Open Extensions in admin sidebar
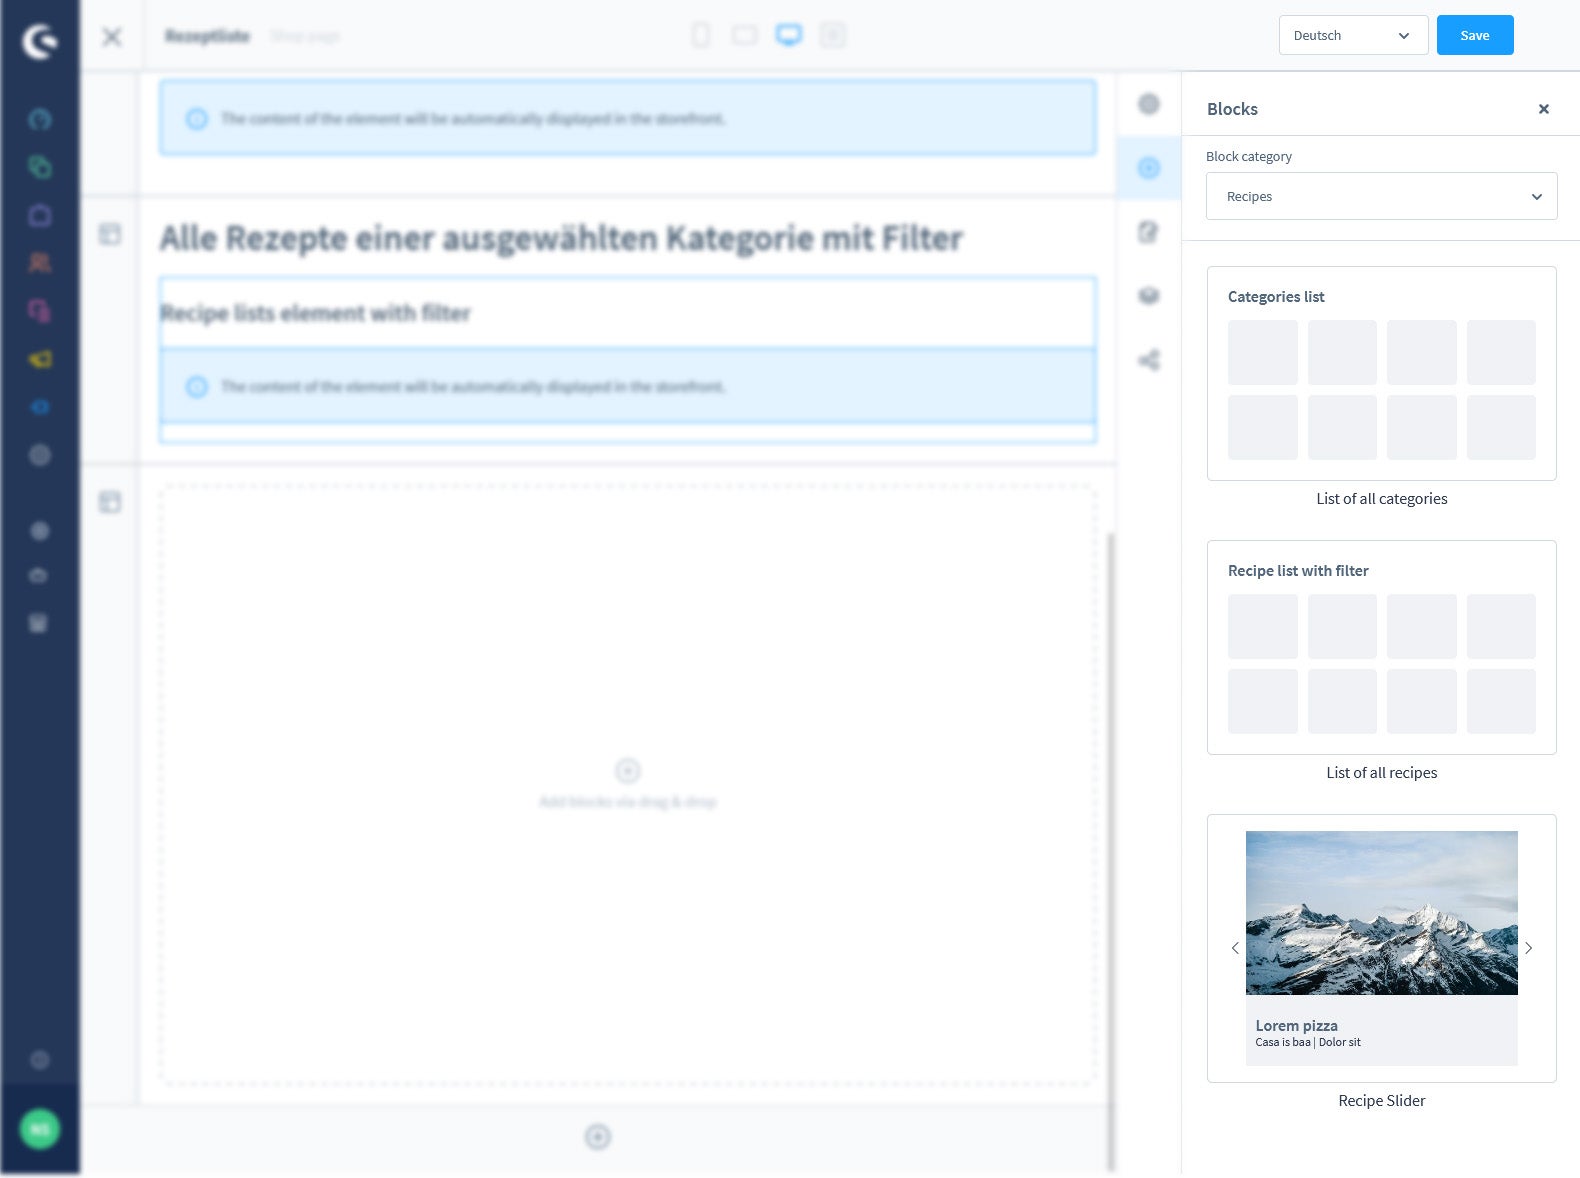 click(x=40, y=407)
